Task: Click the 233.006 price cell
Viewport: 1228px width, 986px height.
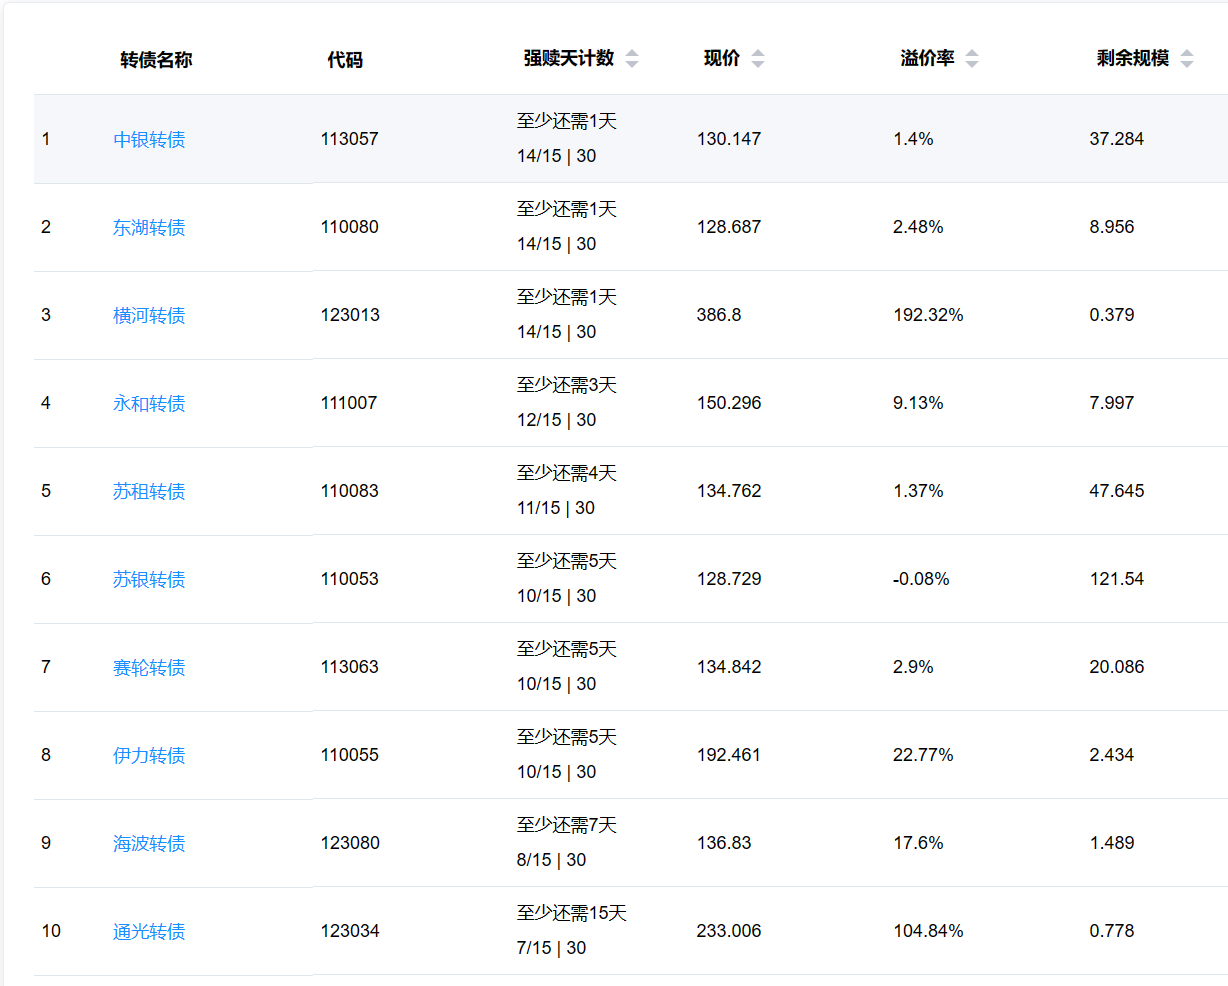Action: 729,931
